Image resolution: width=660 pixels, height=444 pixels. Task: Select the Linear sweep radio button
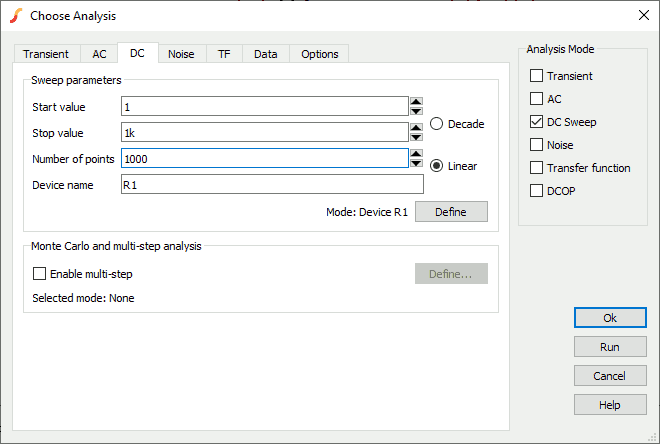pyautogui.click(x=437, y=166)
